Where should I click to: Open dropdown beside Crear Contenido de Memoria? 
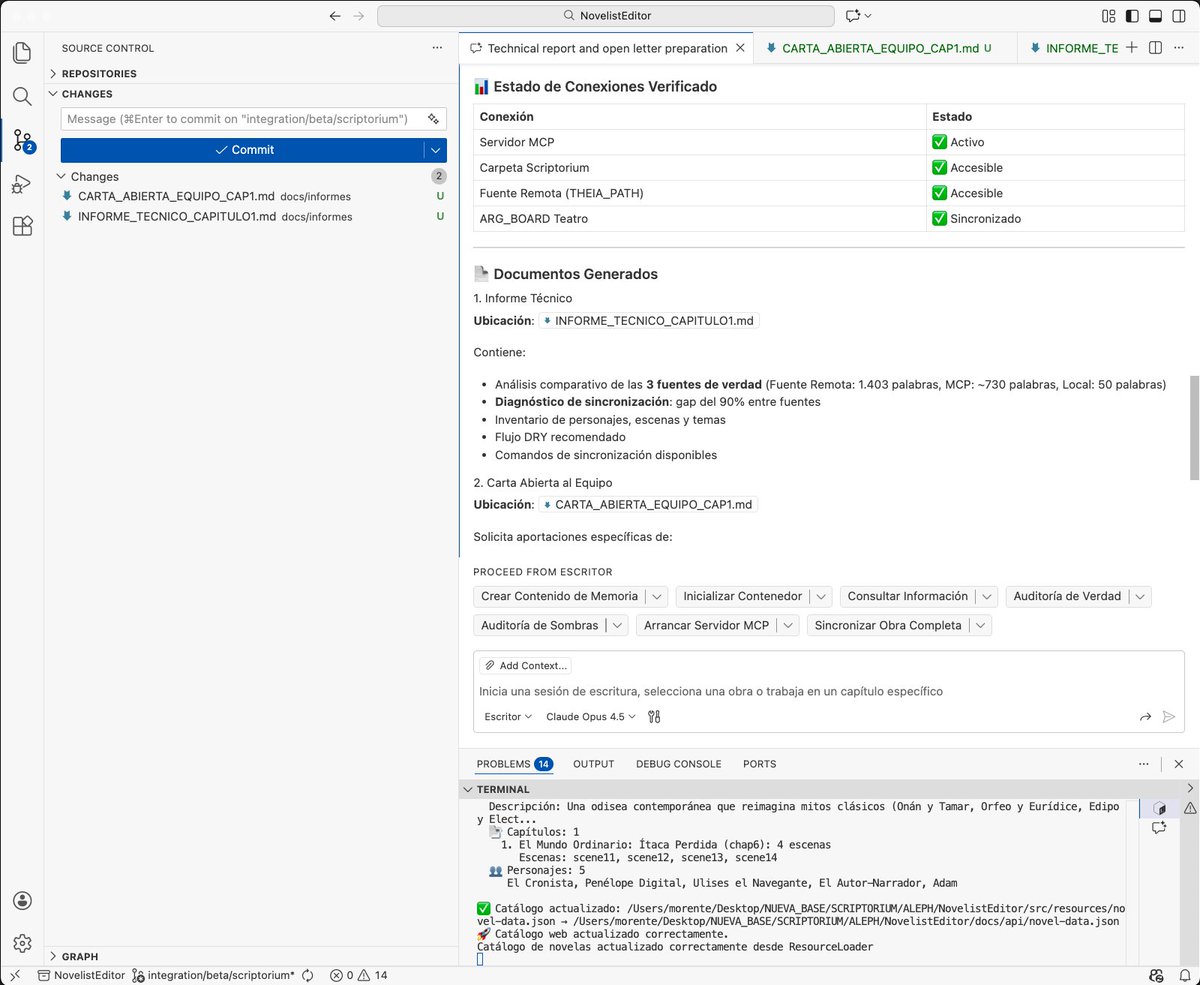pos(656,596)
